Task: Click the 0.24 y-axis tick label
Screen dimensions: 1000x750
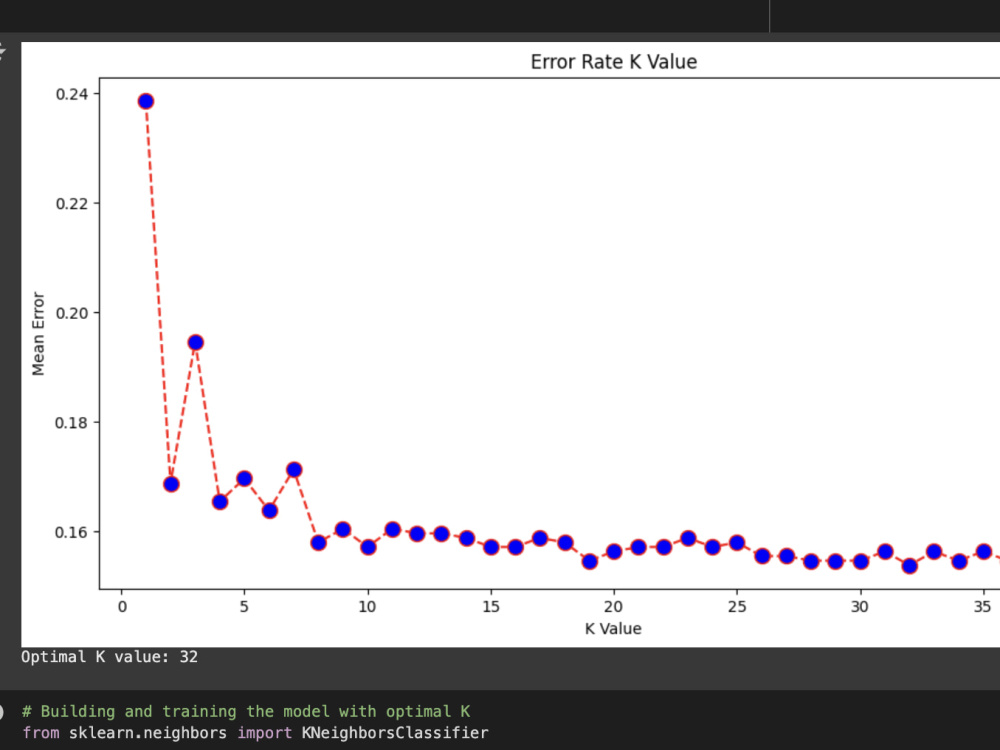Action: click(x=72, y=94)
